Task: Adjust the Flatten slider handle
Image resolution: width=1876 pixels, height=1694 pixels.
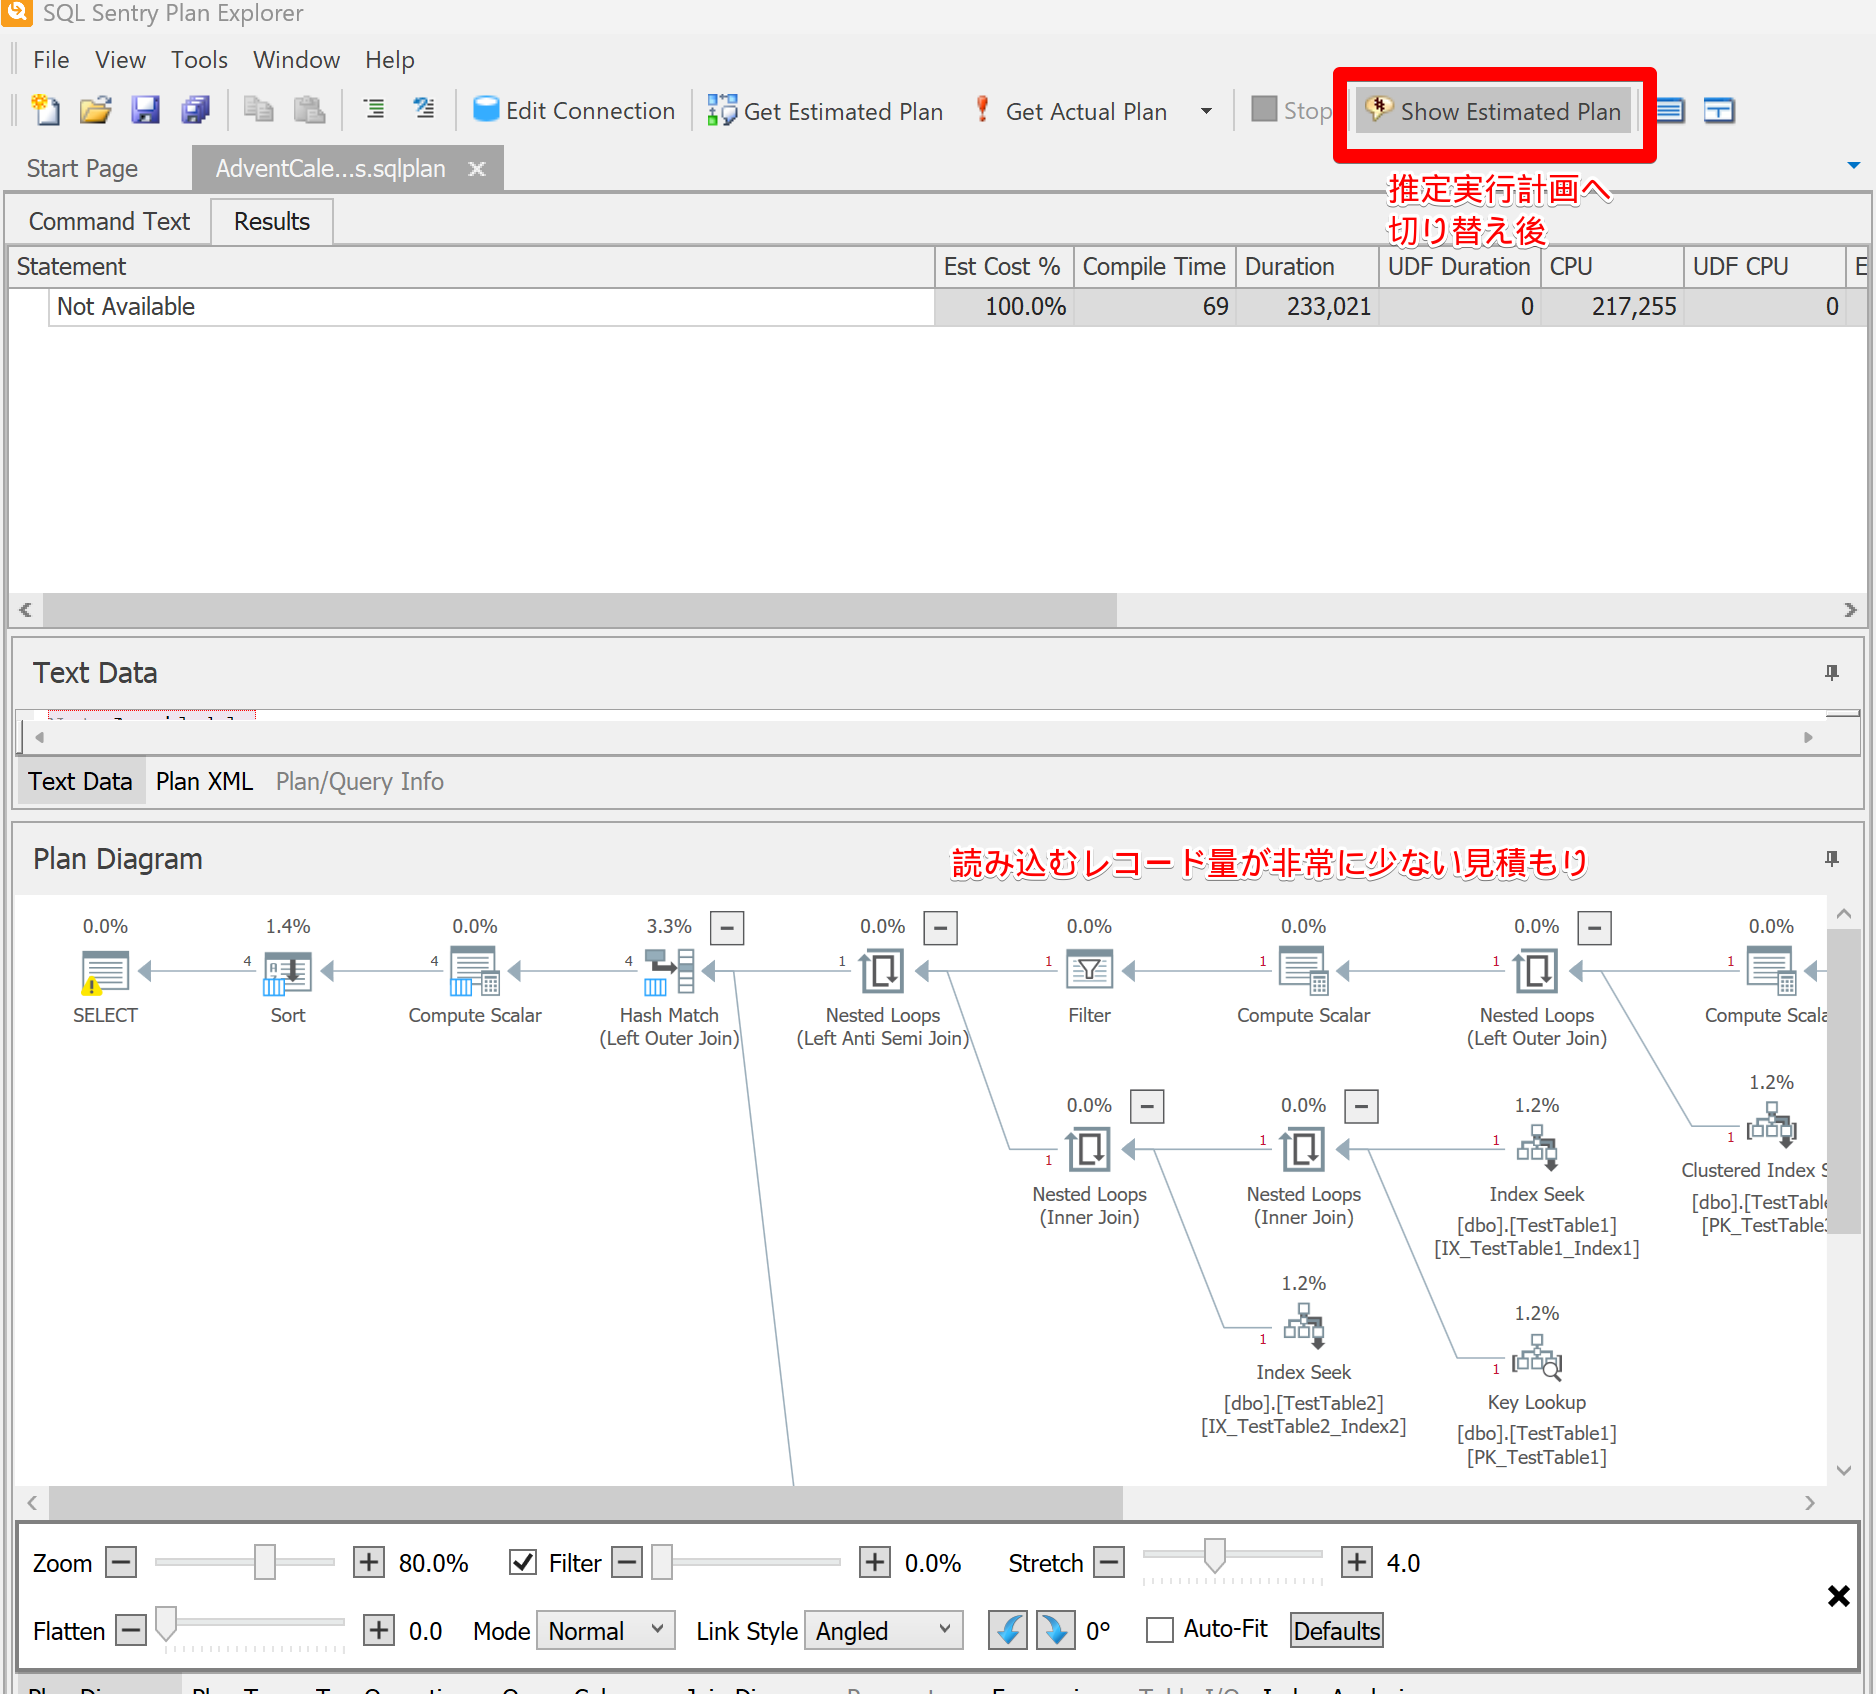Action: tap(167, 1623)
